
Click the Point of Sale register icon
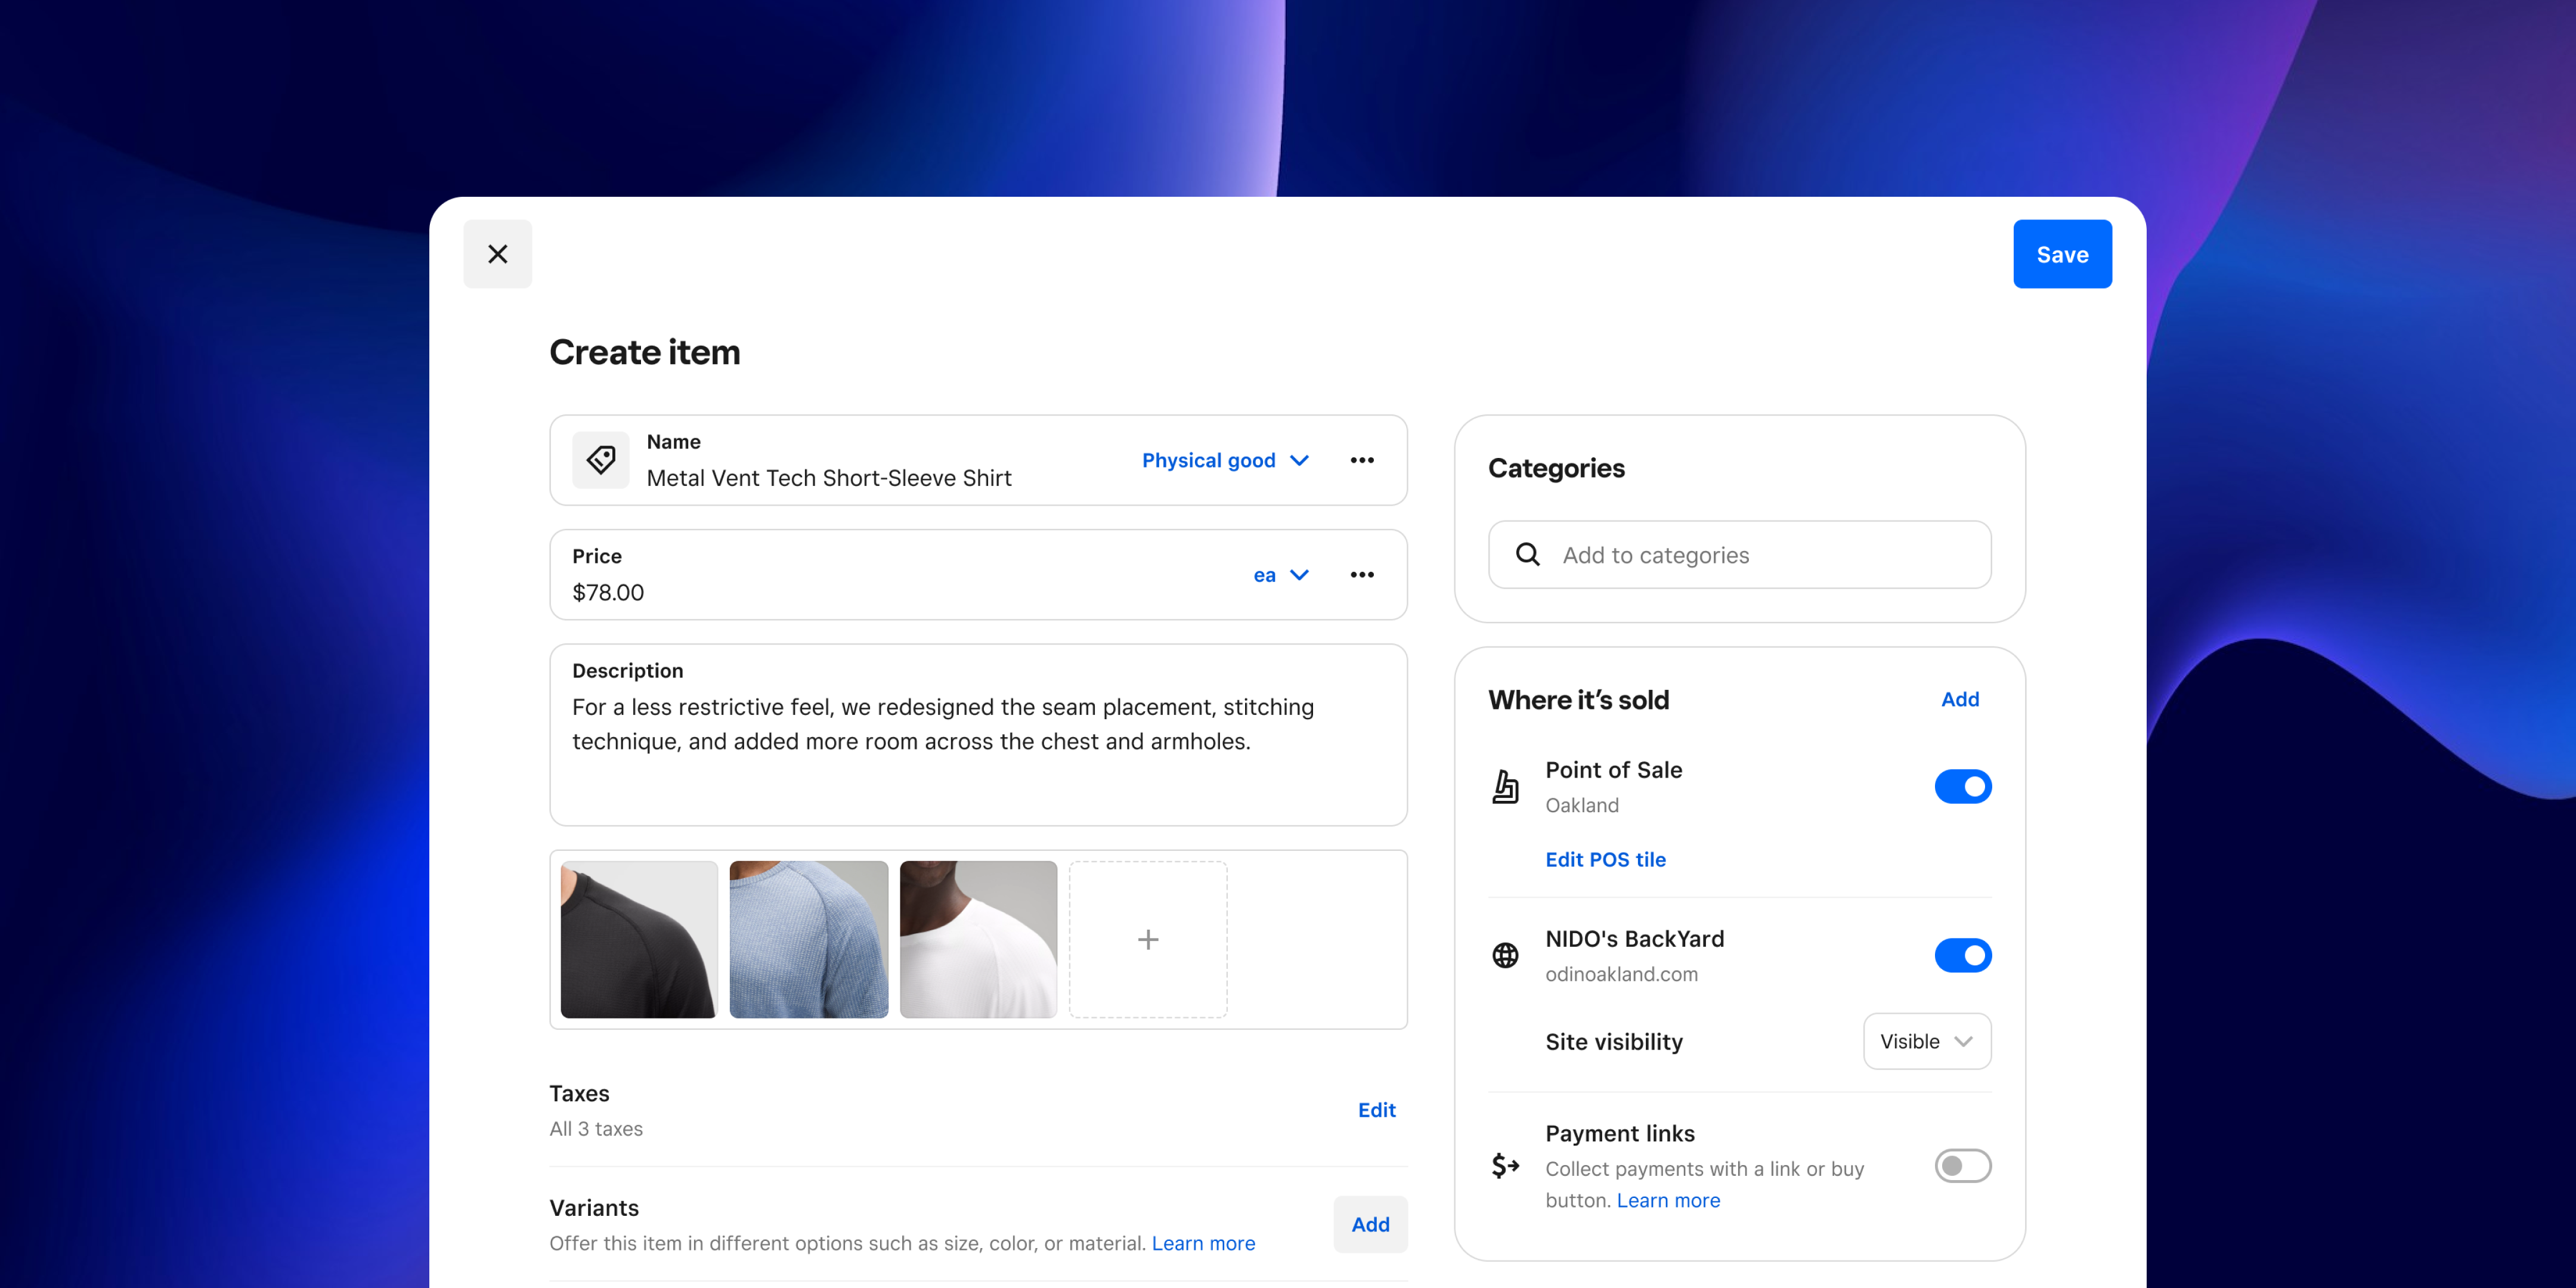click(x=1505, y=787)
